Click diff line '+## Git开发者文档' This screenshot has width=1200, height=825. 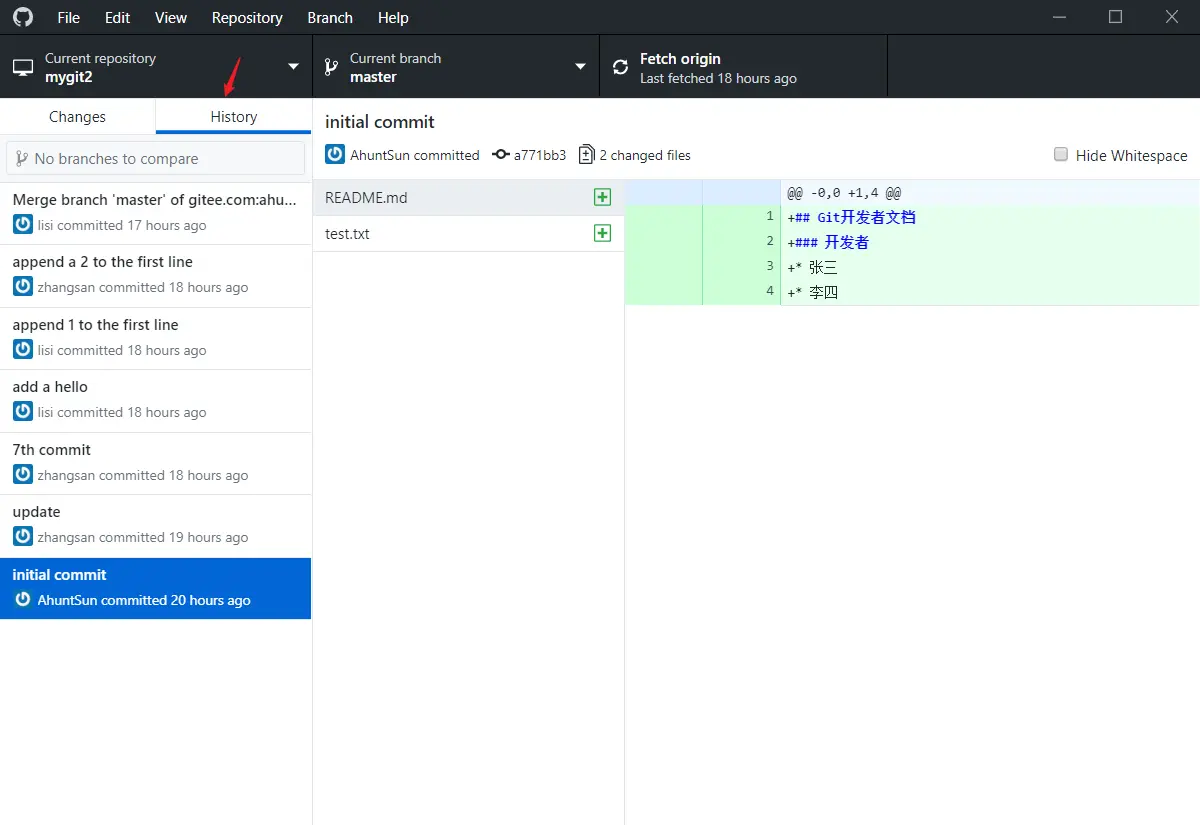pos(851,217)
